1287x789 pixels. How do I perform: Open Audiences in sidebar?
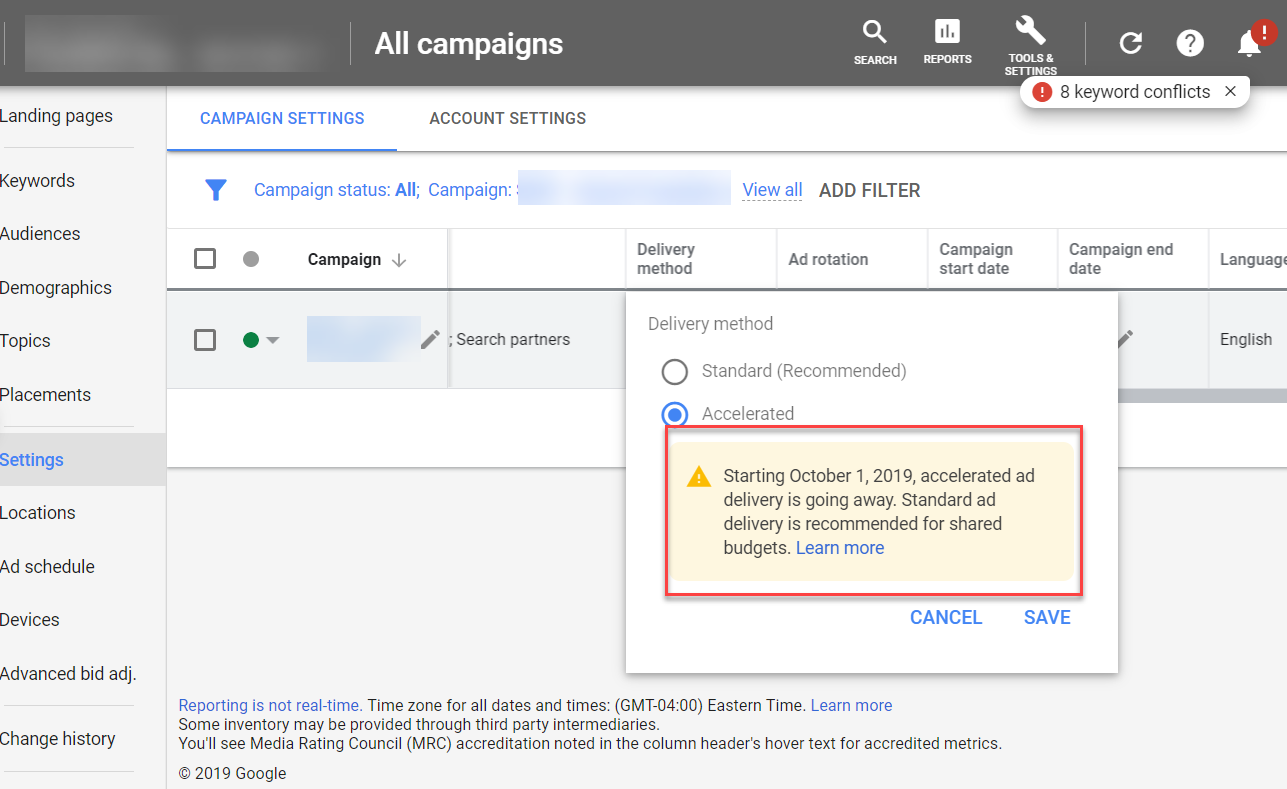point(40,234)
